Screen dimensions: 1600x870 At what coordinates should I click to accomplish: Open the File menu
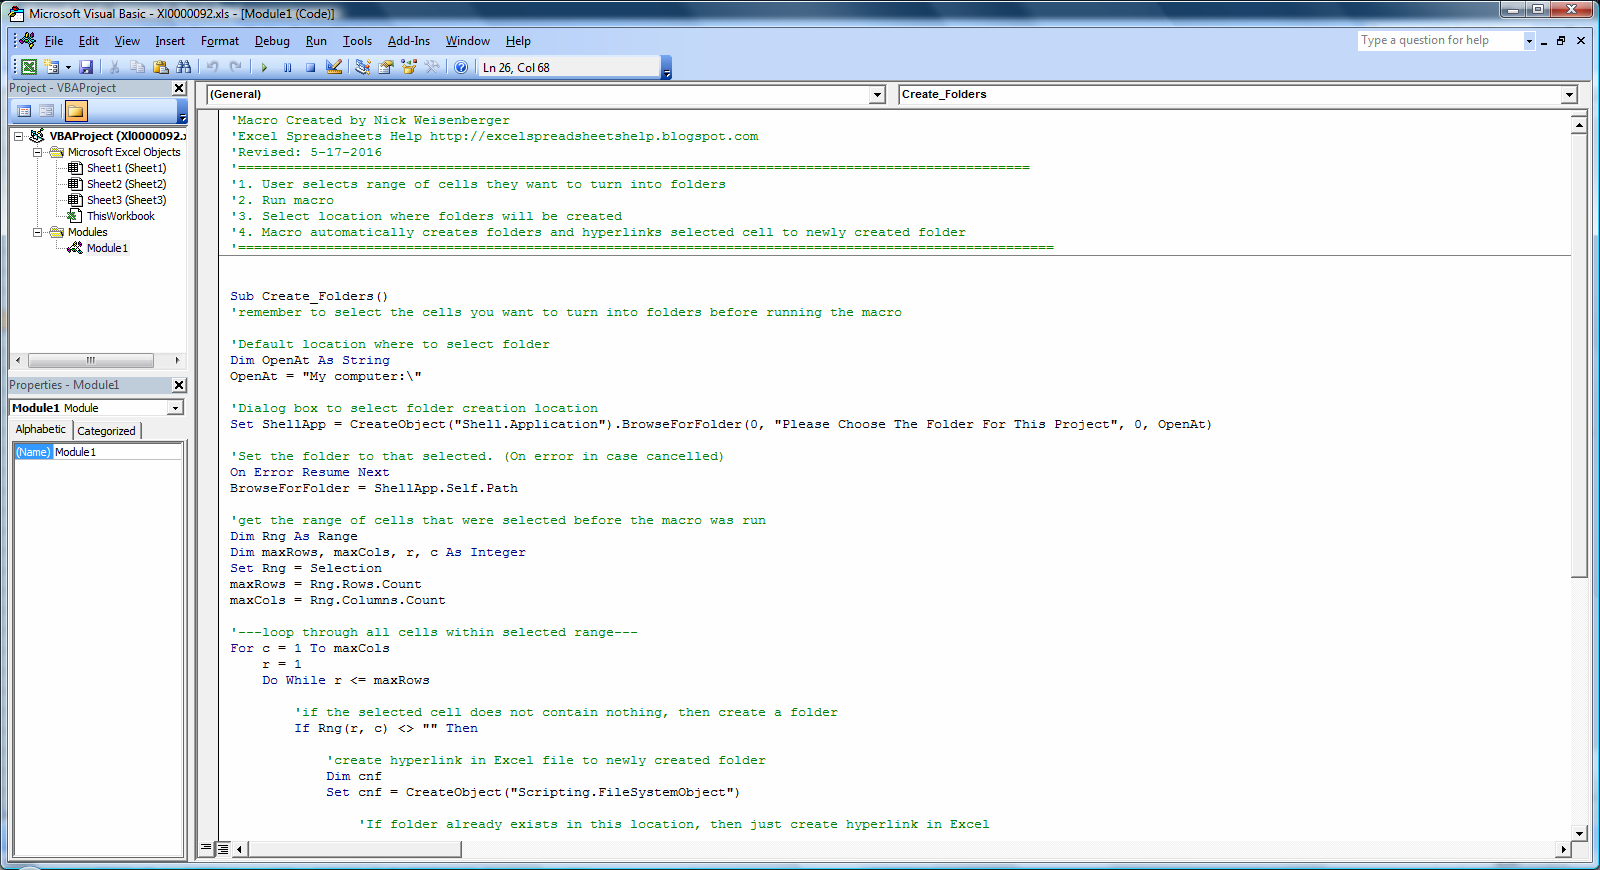tap(54, 41)
